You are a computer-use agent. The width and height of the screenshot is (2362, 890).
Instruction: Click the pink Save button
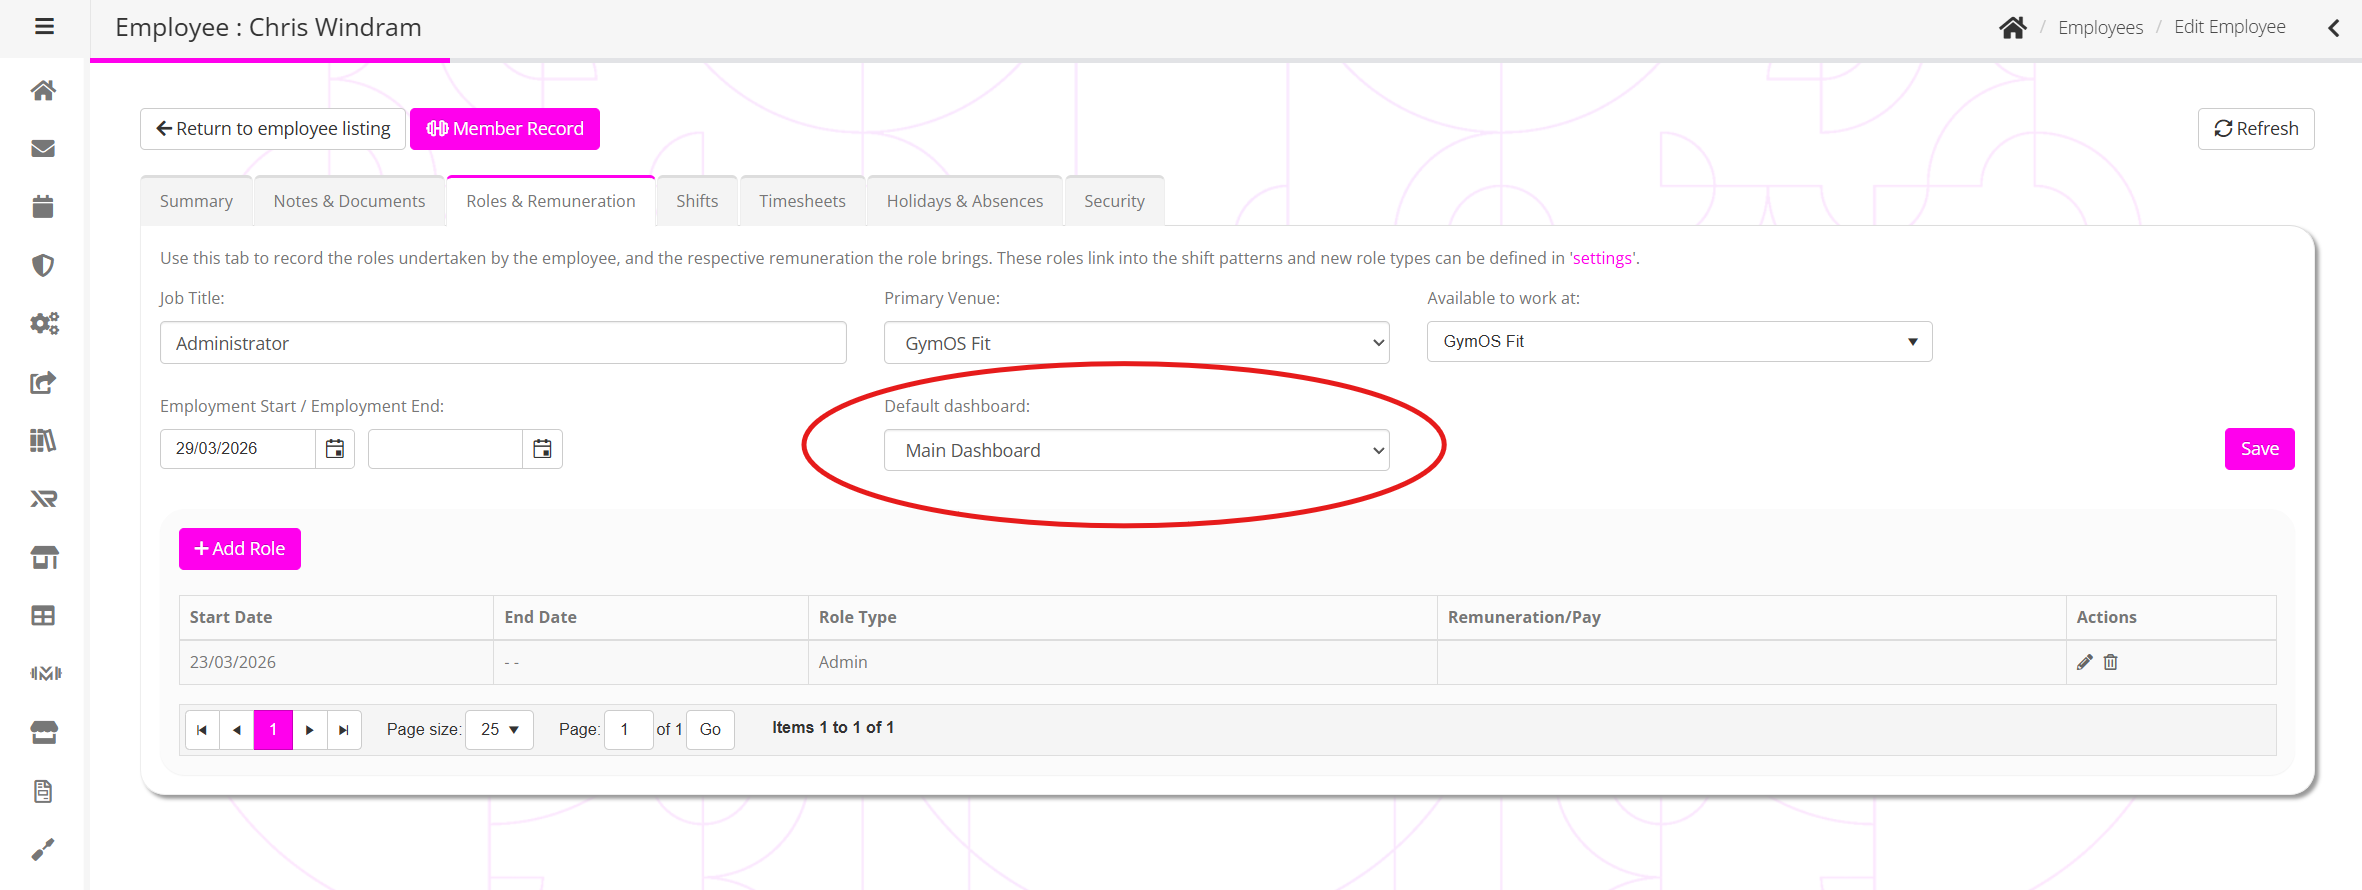[x=2259, y=449]
